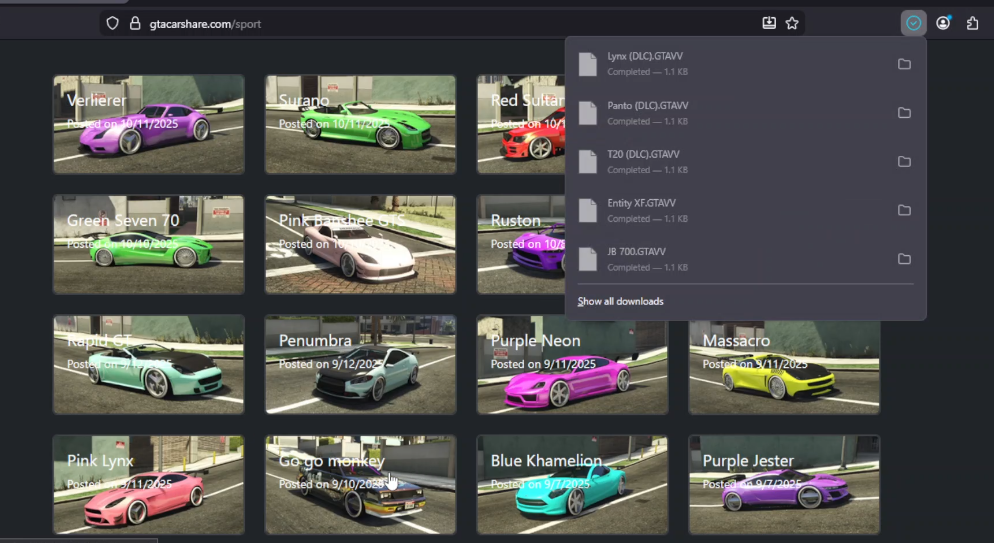Toggle the downloads panel toolbar button
The image size is (994, 543).
pos(913,23)
